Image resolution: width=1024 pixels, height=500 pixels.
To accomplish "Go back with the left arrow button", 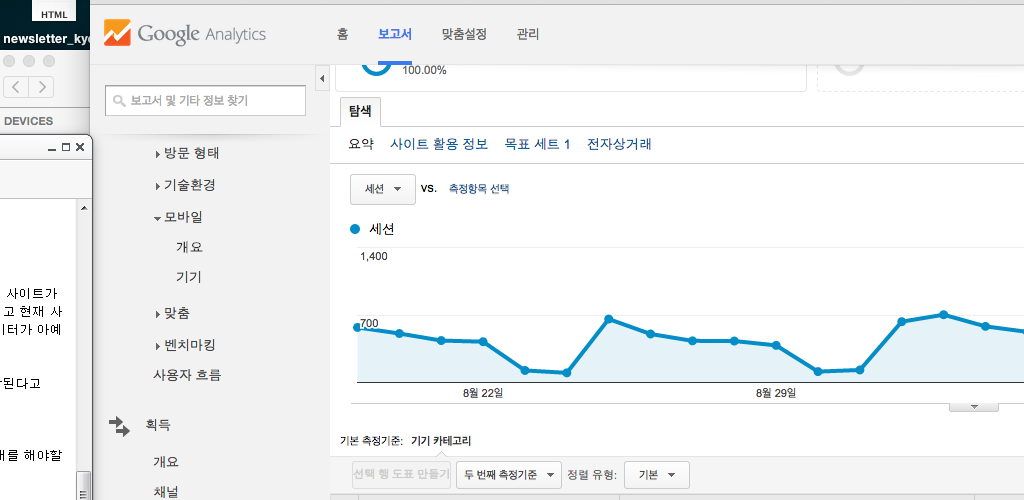I will click(x=17, y=87).
